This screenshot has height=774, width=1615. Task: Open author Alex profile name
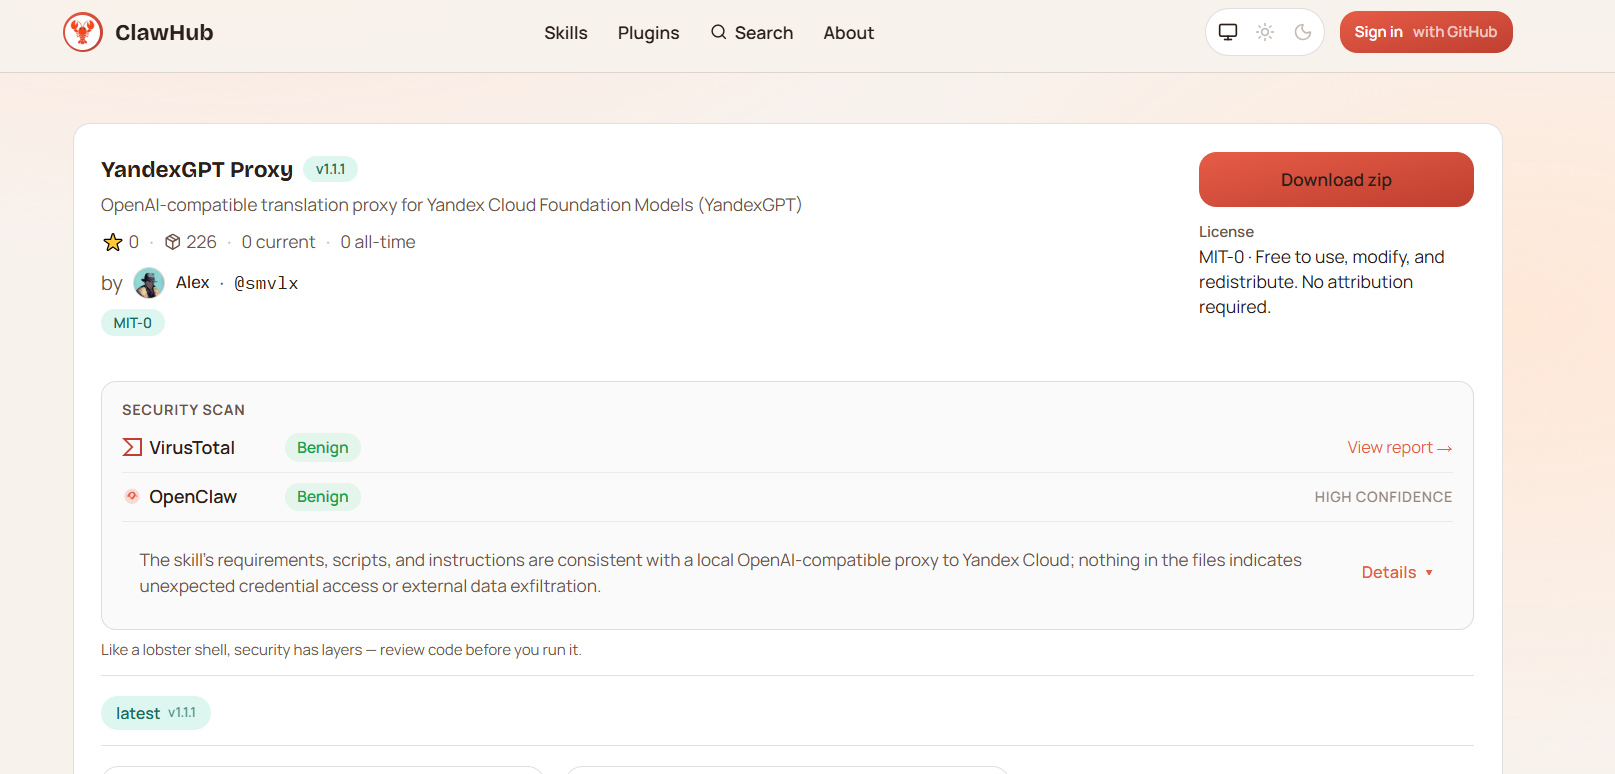pyautogui.click(x=193, y=283)
